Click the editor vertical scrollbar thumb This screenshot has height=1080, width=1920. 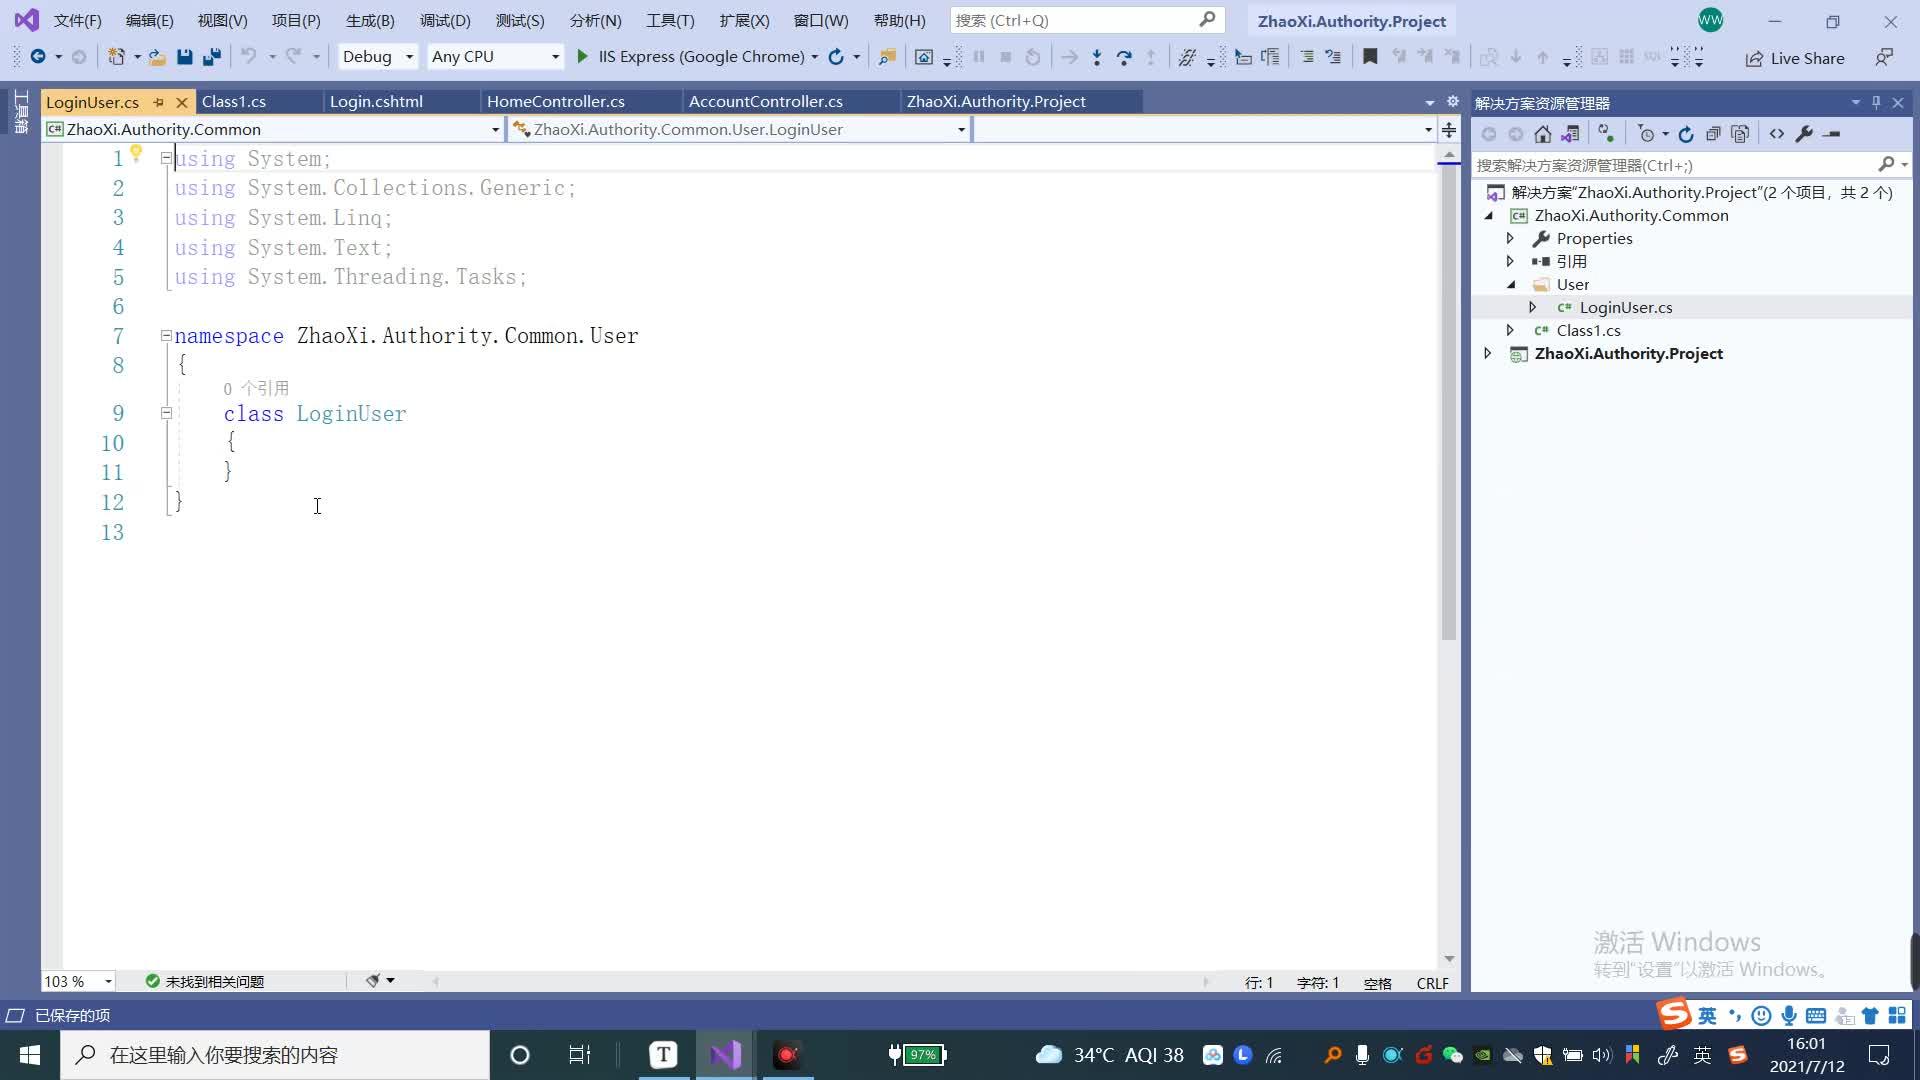(x=1448, y=400)
